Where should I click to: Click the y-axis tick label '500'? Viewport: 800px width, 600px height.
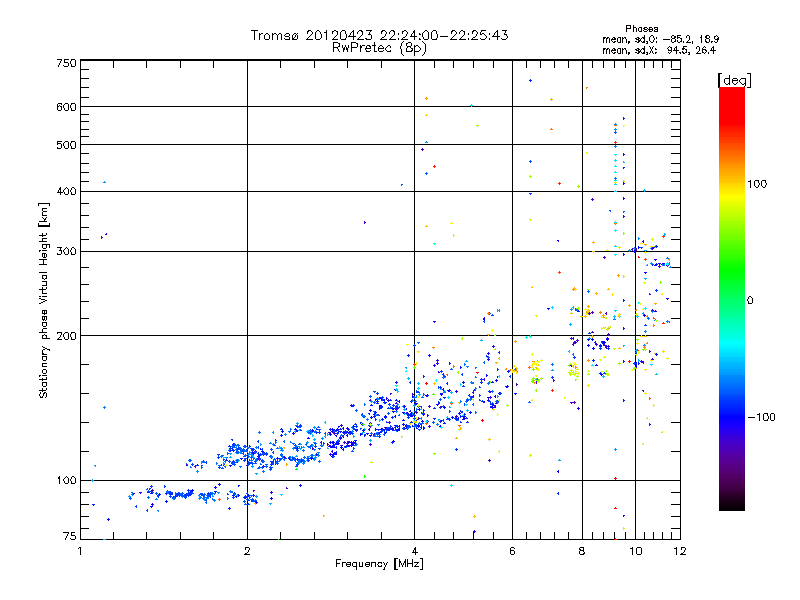click(67, 145)
